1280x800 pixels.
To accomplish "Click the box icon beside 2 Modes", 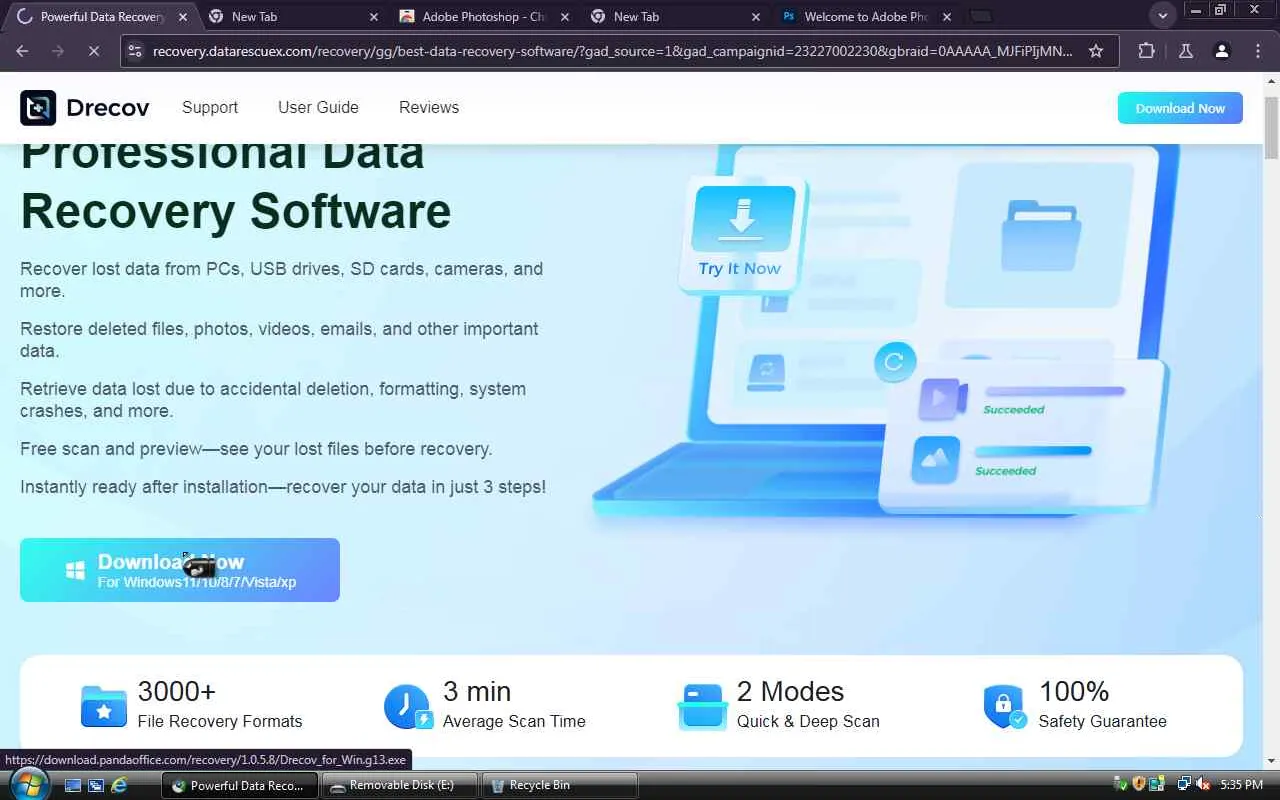I will [x=701, y=707].
